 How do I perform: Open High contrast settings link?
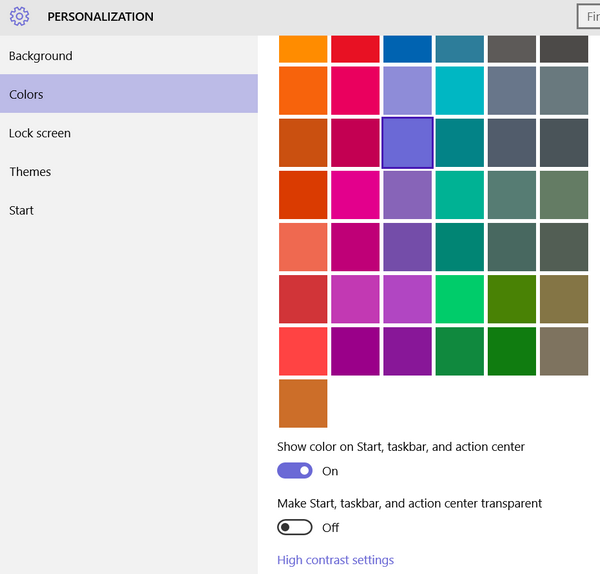[335, 560]
